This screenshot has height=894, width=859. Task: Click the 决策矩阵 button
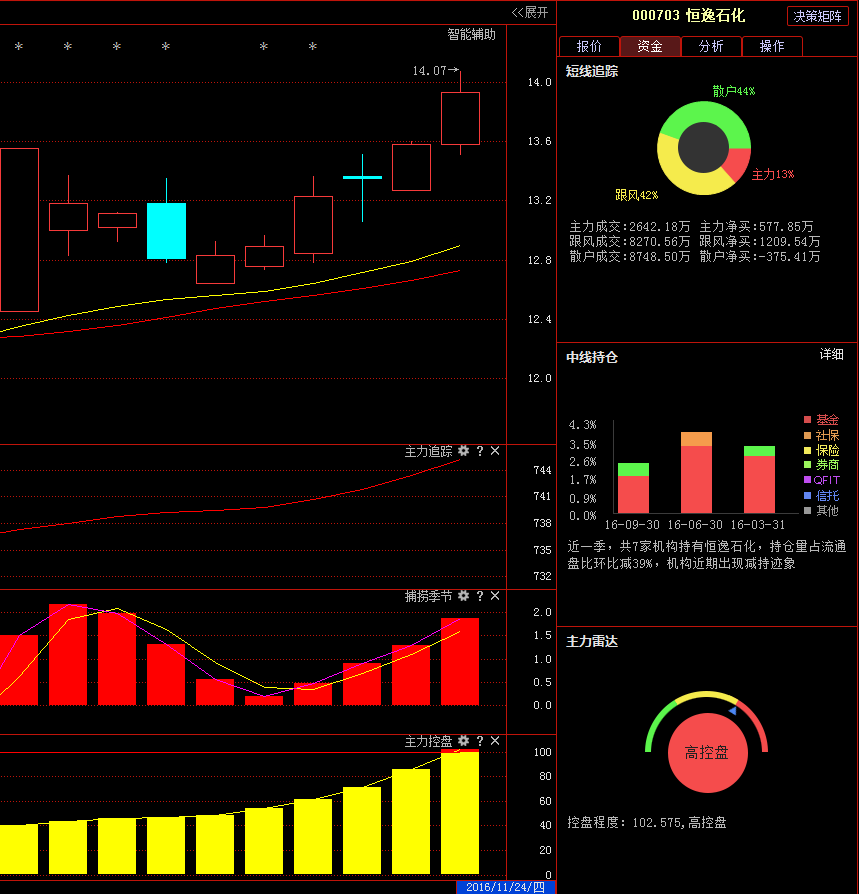(x=818, y=16)
